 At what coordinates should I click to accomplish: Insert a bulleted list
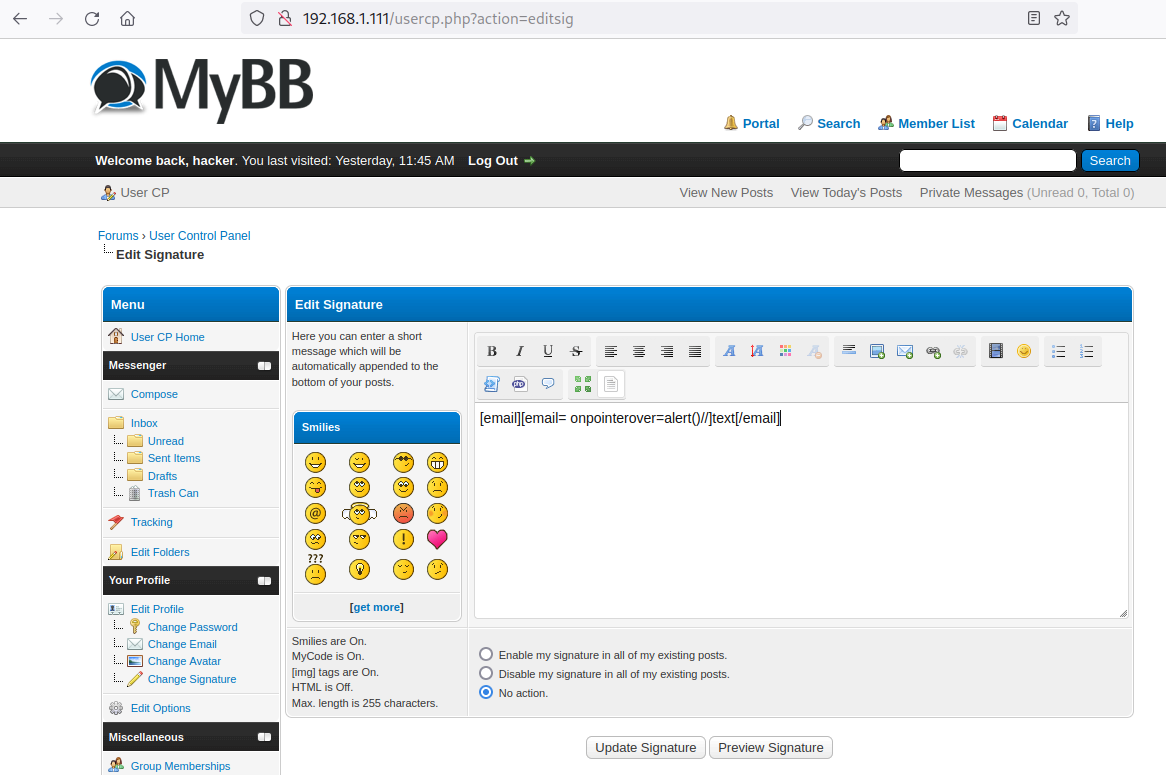click(1059, 351)
